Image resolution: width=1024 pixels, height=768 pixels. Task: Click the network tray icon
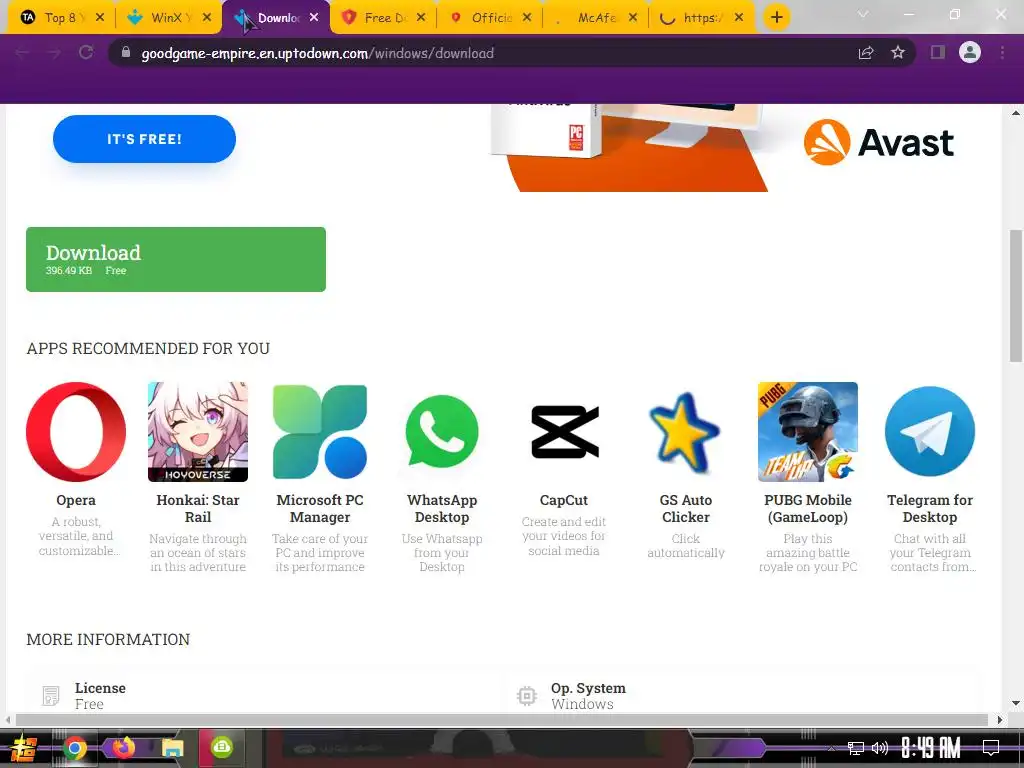tap(856, 748)
